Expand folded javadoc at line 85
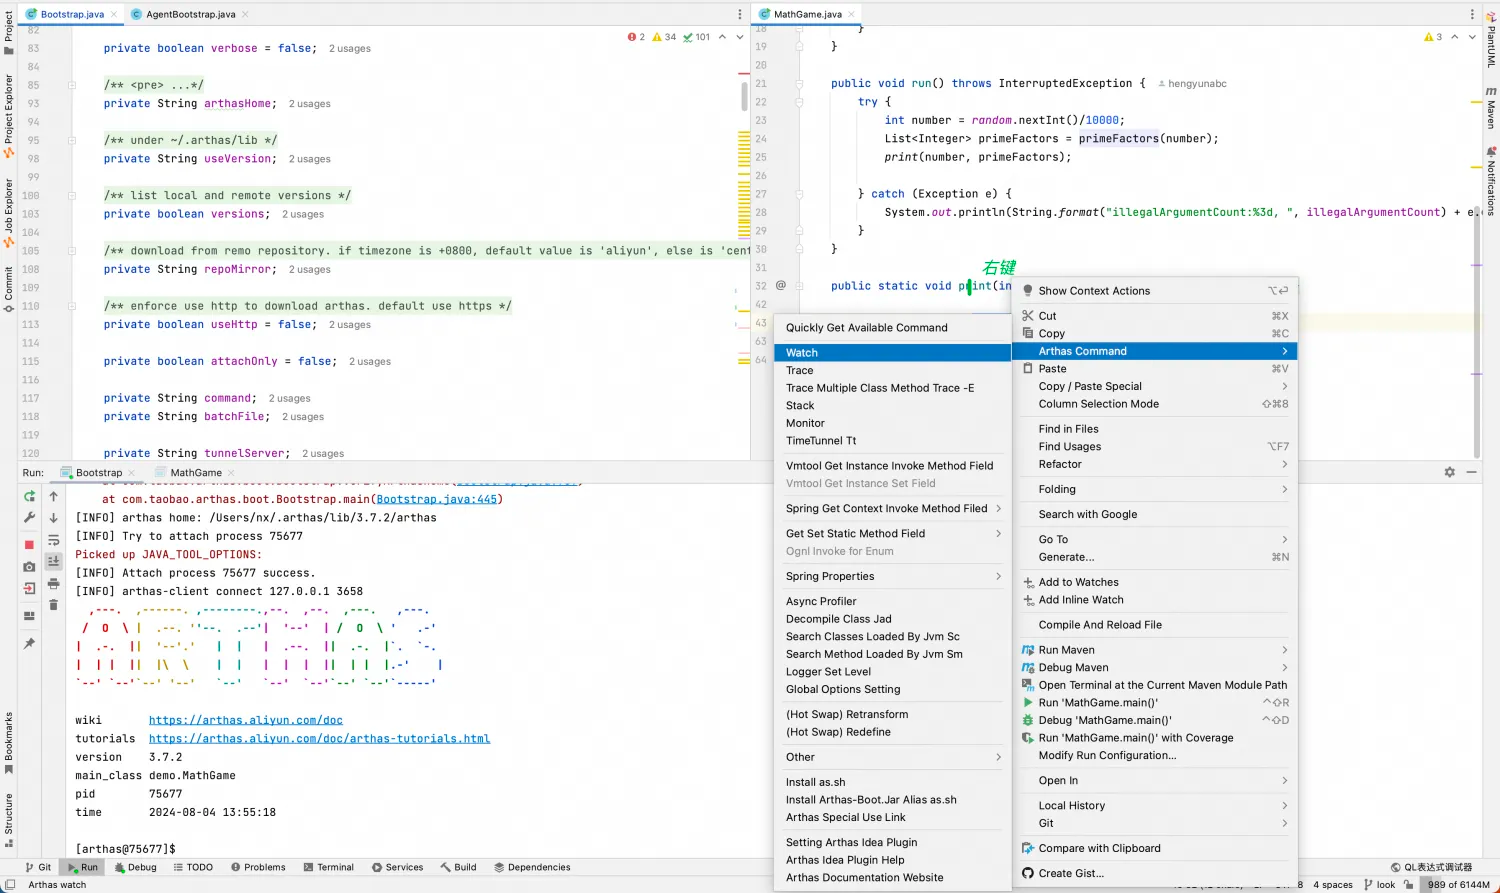Screen dimensions: 1500x893 click(72, 85)
